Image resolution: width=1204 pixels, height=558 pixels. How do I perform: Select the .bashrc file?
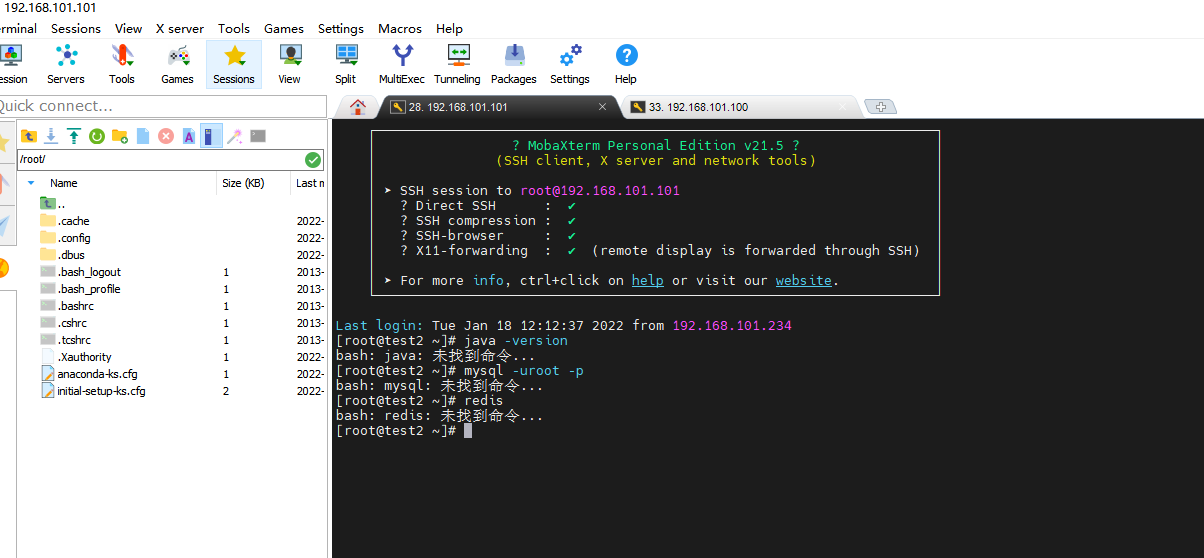(67, 306)
